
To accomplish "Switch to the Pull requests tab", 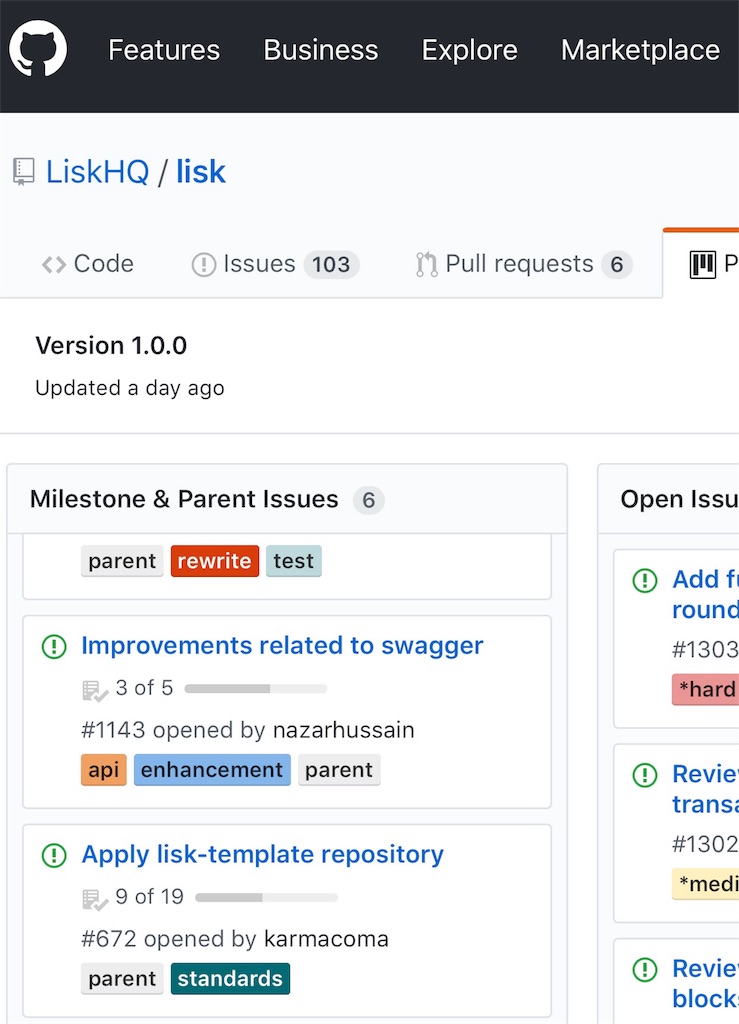I will click(524, 264).
